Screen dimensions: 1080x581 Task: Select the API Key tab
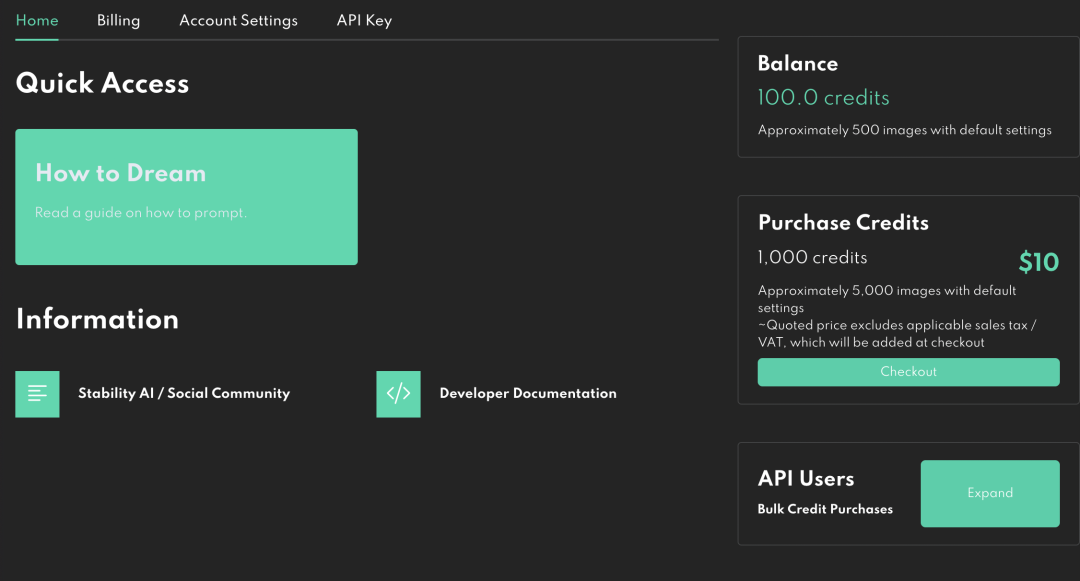coord(364,20)
